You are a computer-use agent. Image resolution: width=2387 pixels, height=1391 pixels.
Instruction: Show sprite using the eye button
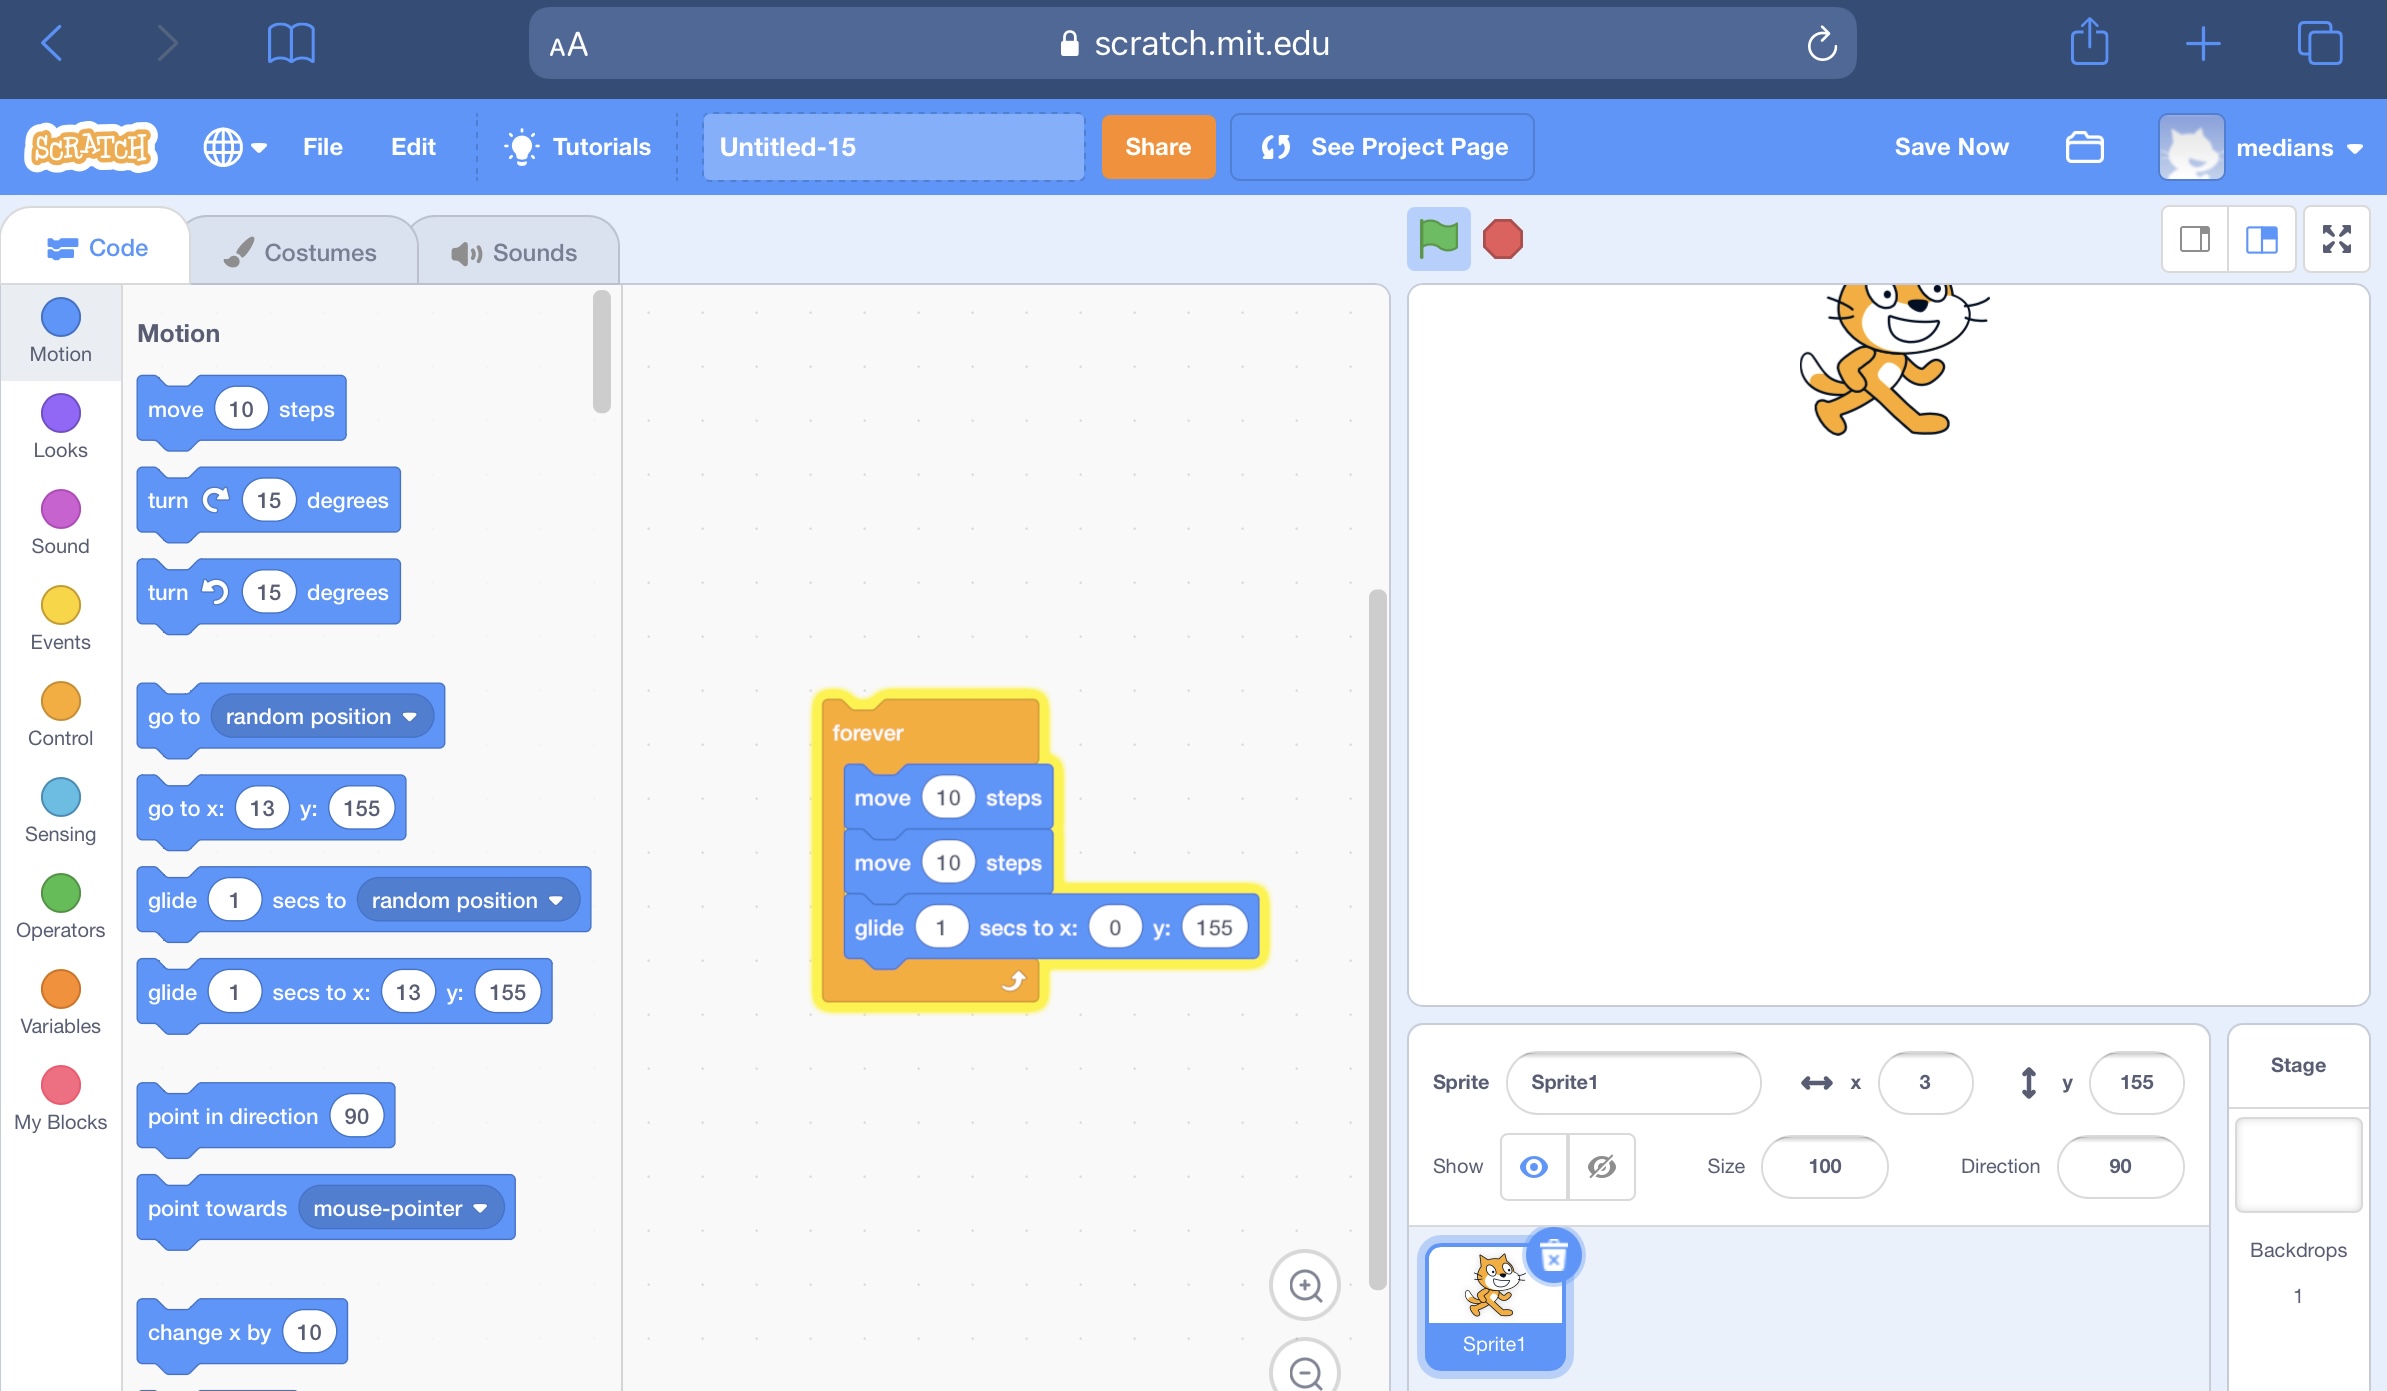1533,1166
